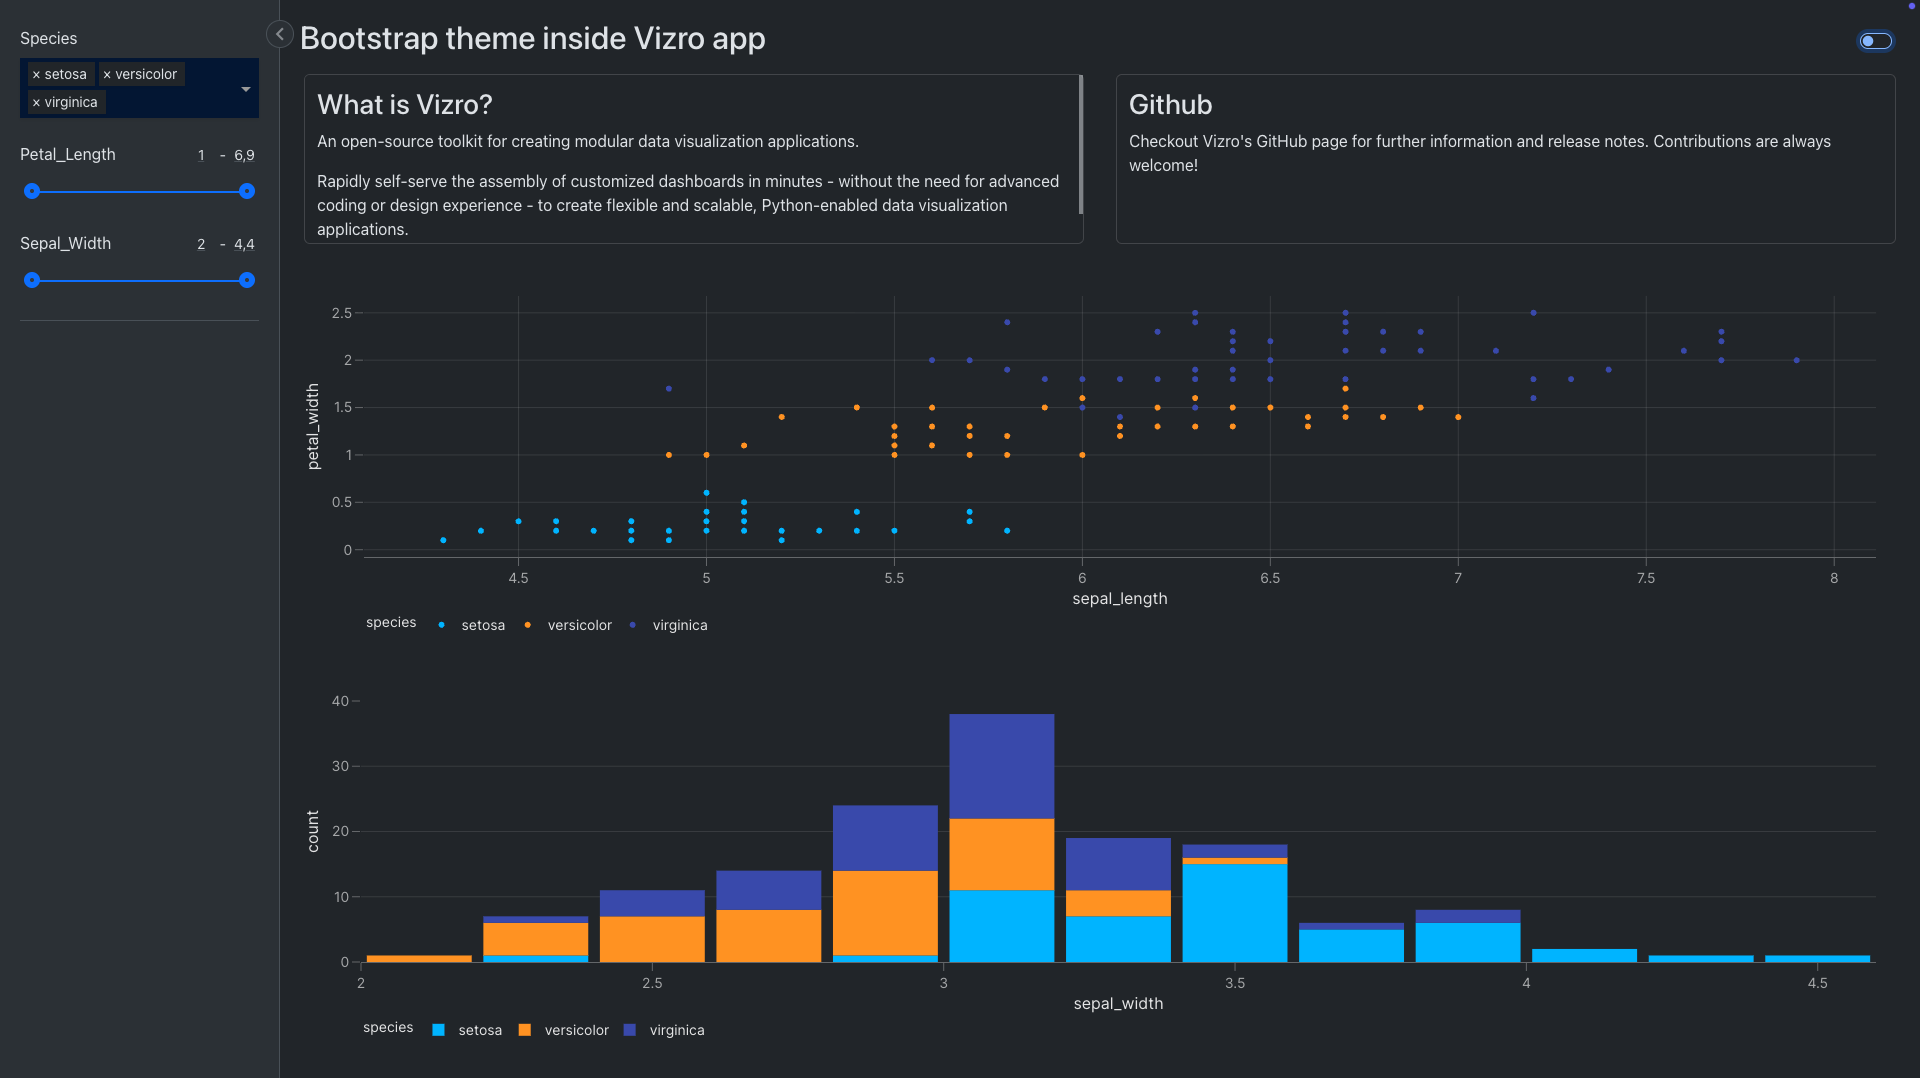Toggle versicolor in scatter plot legend
Screen dimensions: 1920x1078
[x=579, y=625]
